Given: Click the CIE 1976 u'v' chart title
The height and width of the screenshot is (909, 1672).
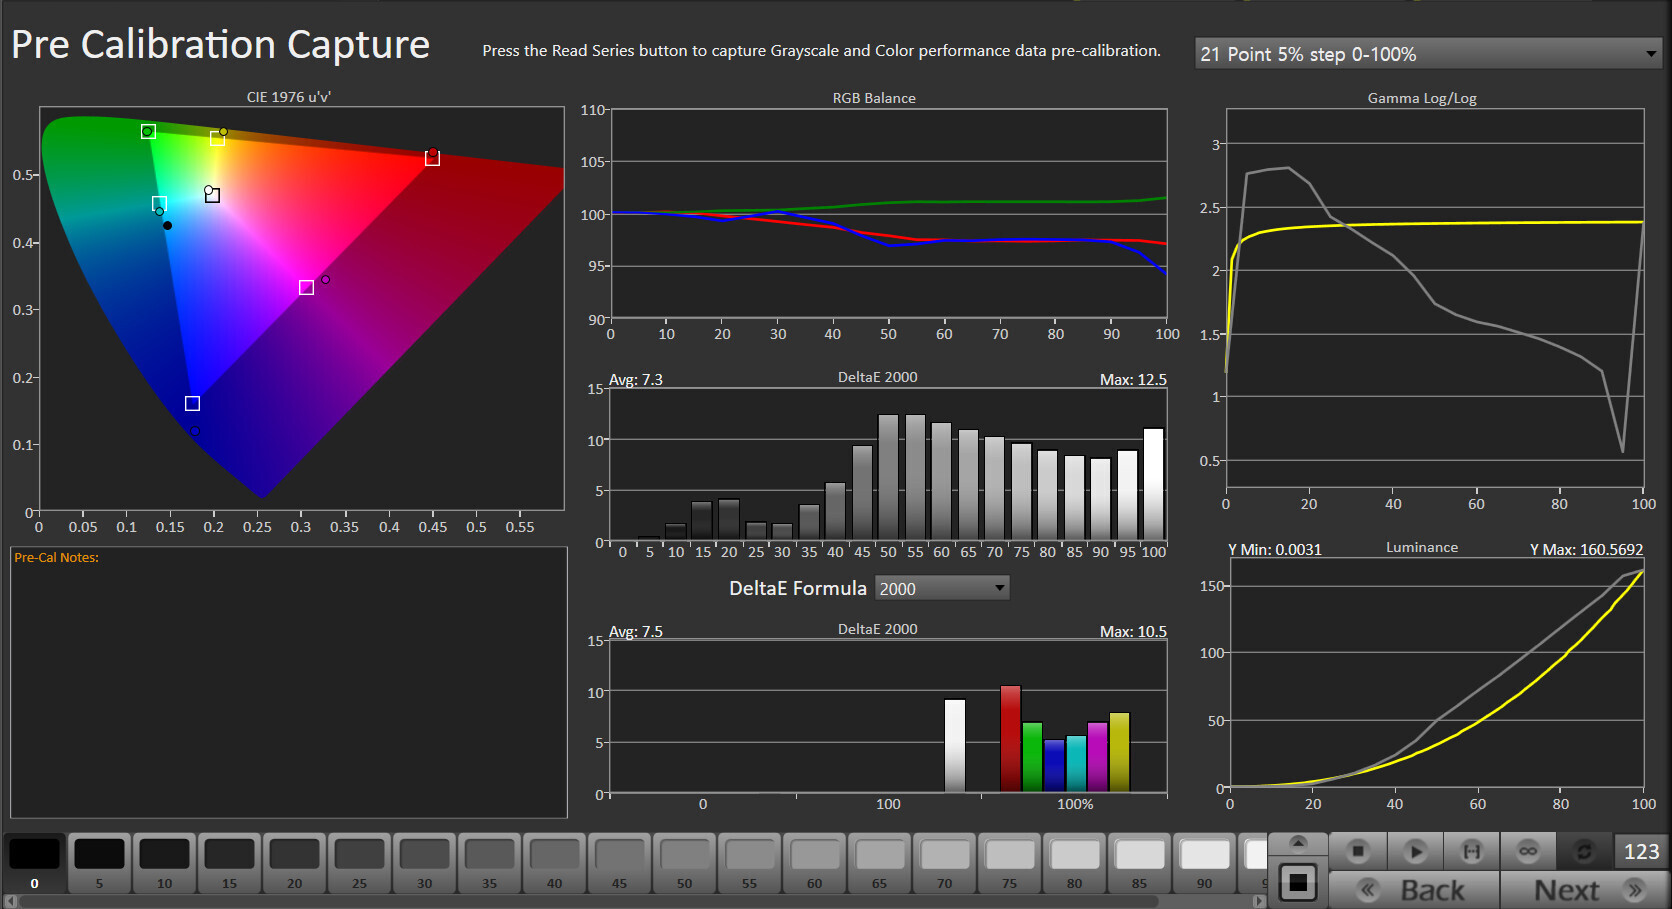Looking at the screenshot, I should (x=289, y=97).
